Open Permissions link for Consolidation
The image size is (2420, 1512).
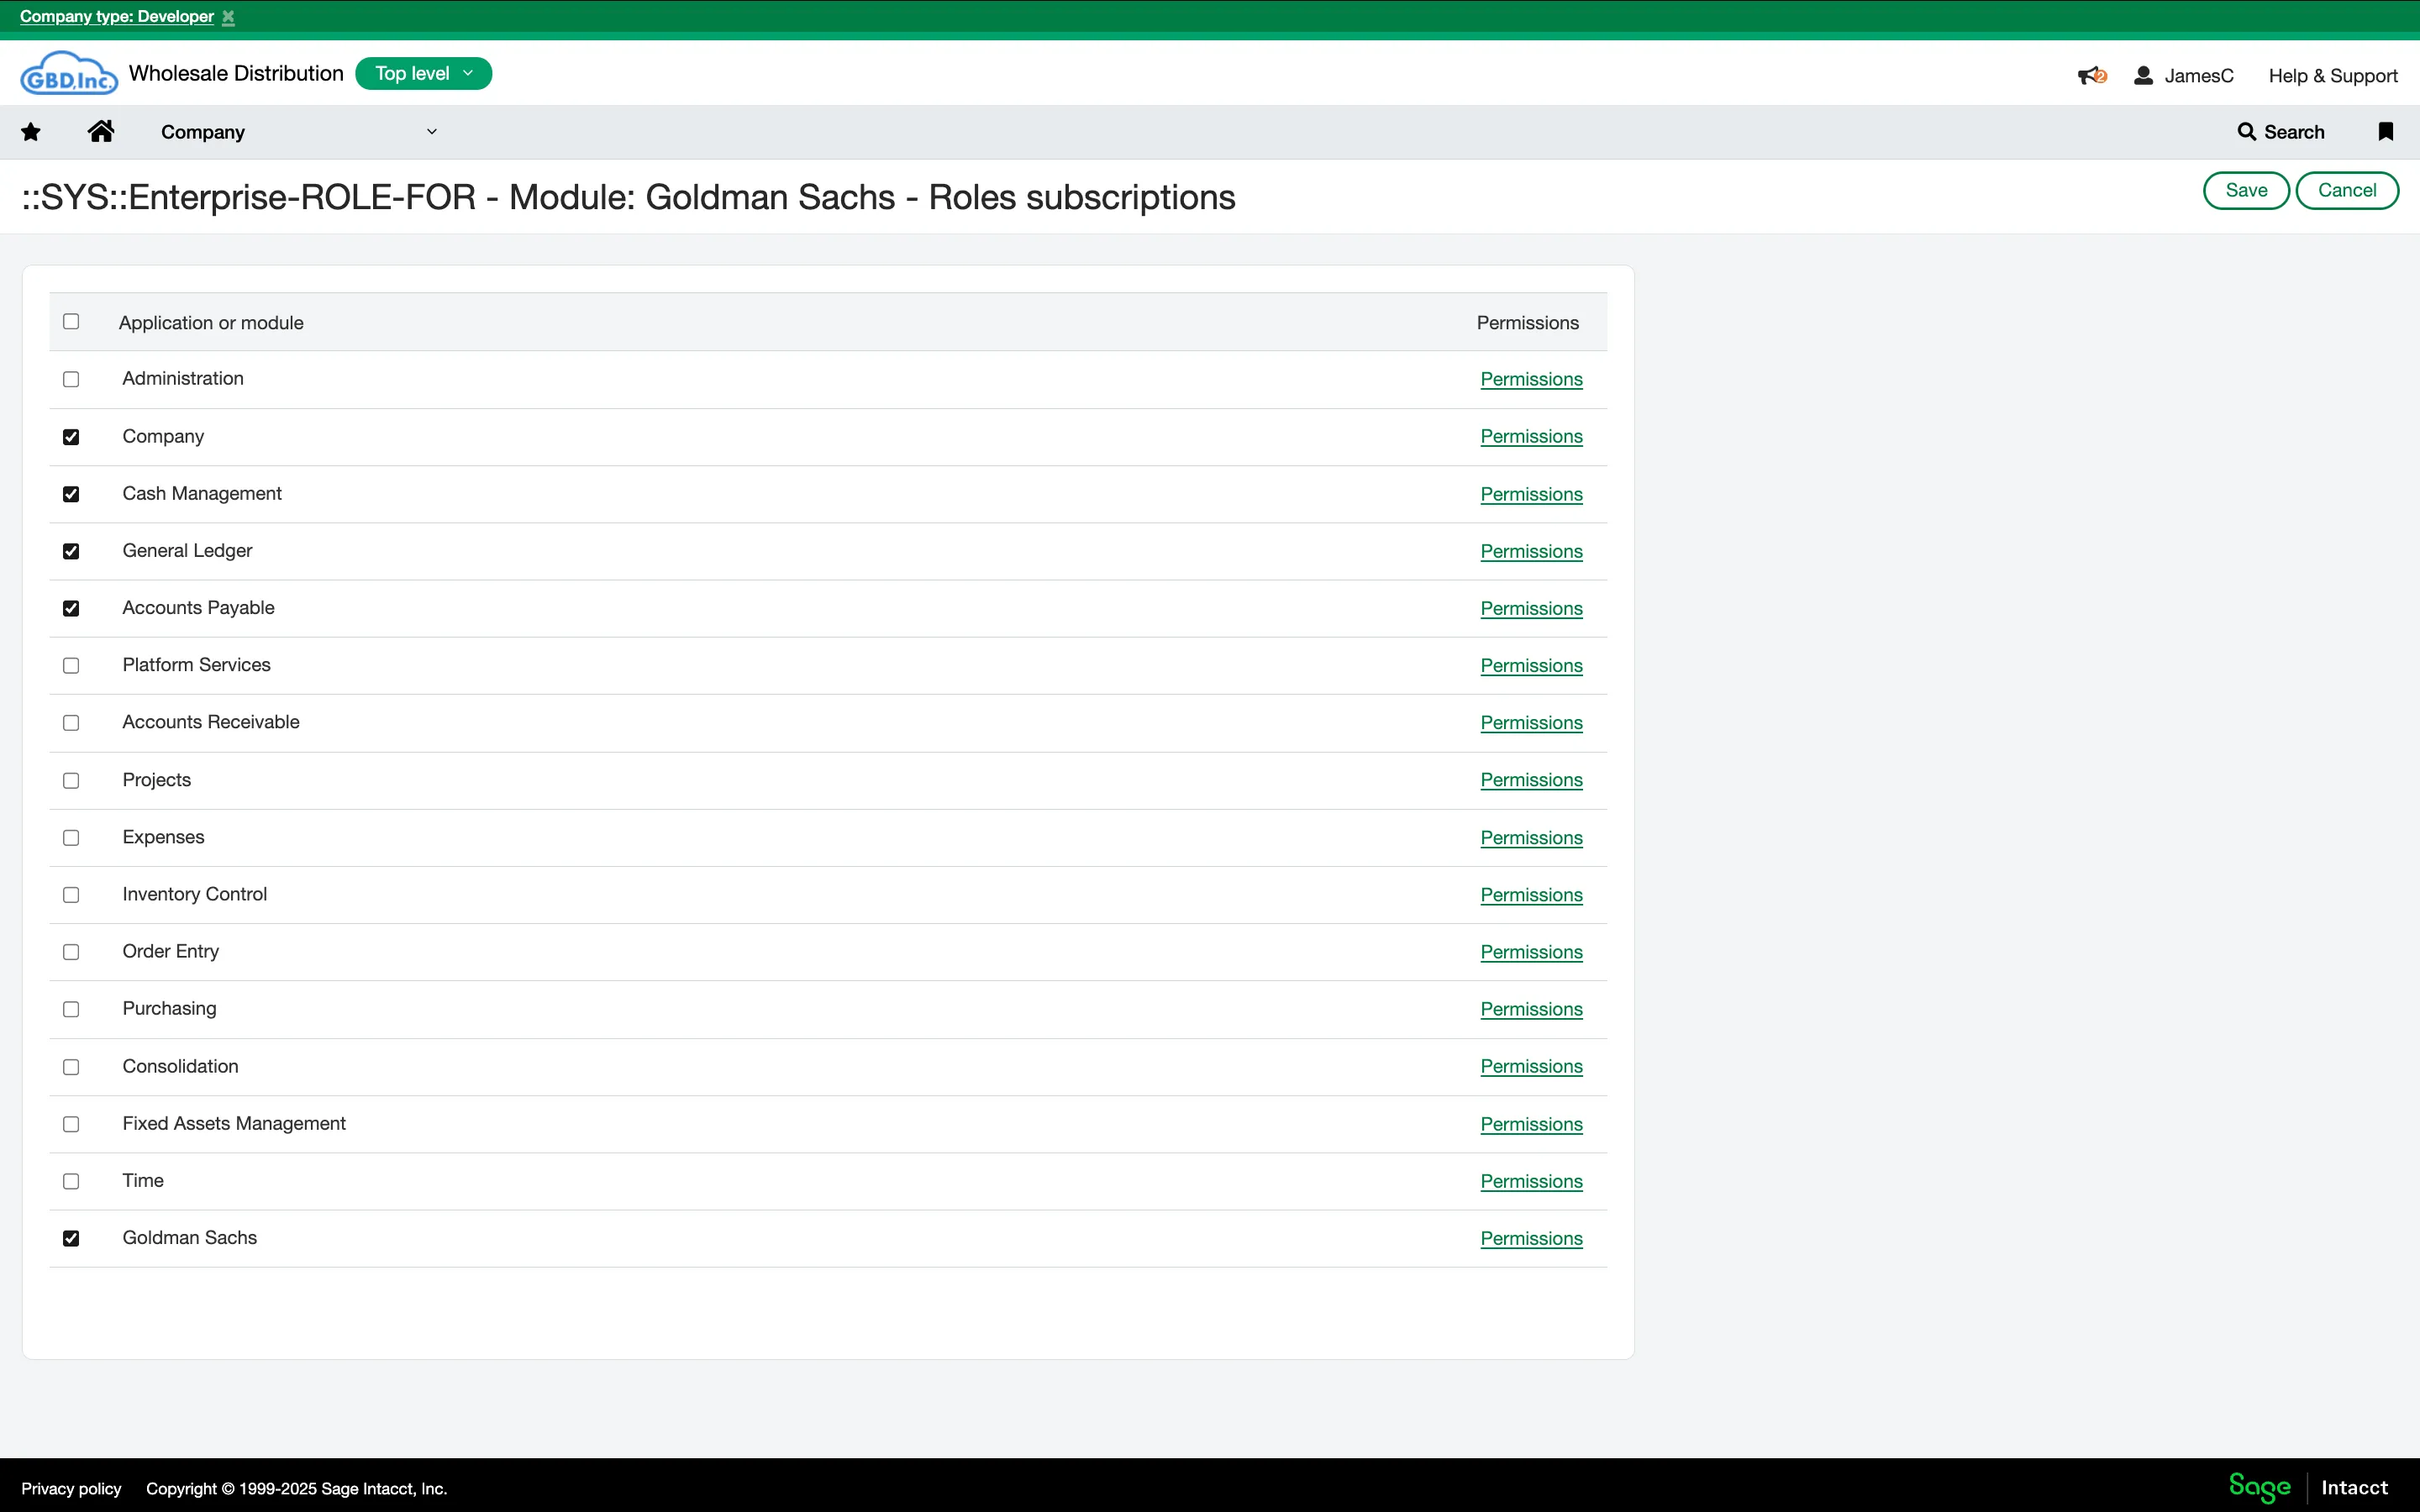pos(1531,1067)
